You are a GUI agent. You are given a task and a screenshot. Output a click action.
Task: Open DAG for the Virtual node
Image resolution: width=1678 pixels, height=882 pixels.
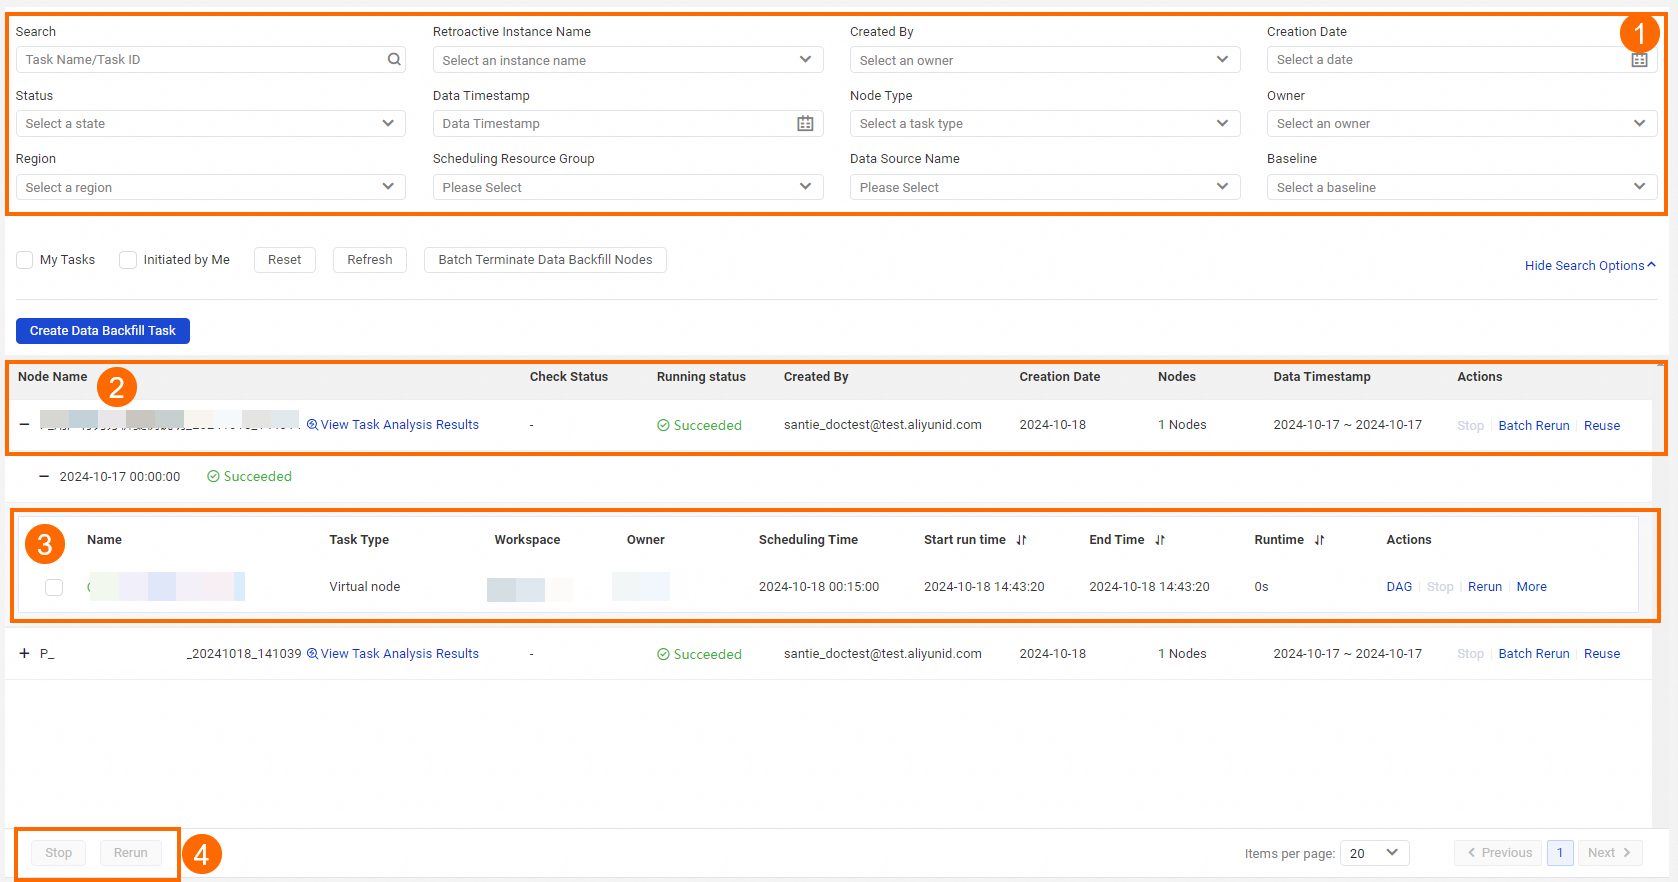pos(1399,587)
